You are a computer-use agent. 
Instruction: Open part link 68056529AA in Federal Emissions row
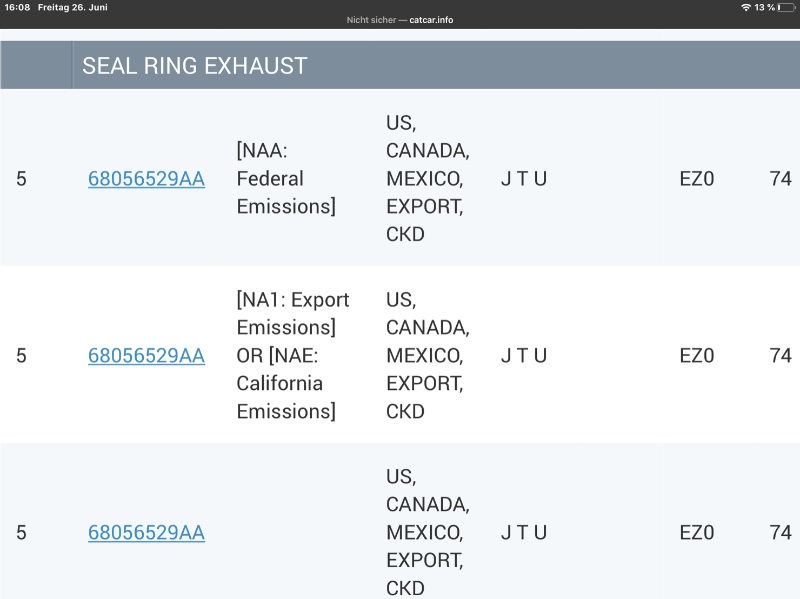[x=146, y=179]
